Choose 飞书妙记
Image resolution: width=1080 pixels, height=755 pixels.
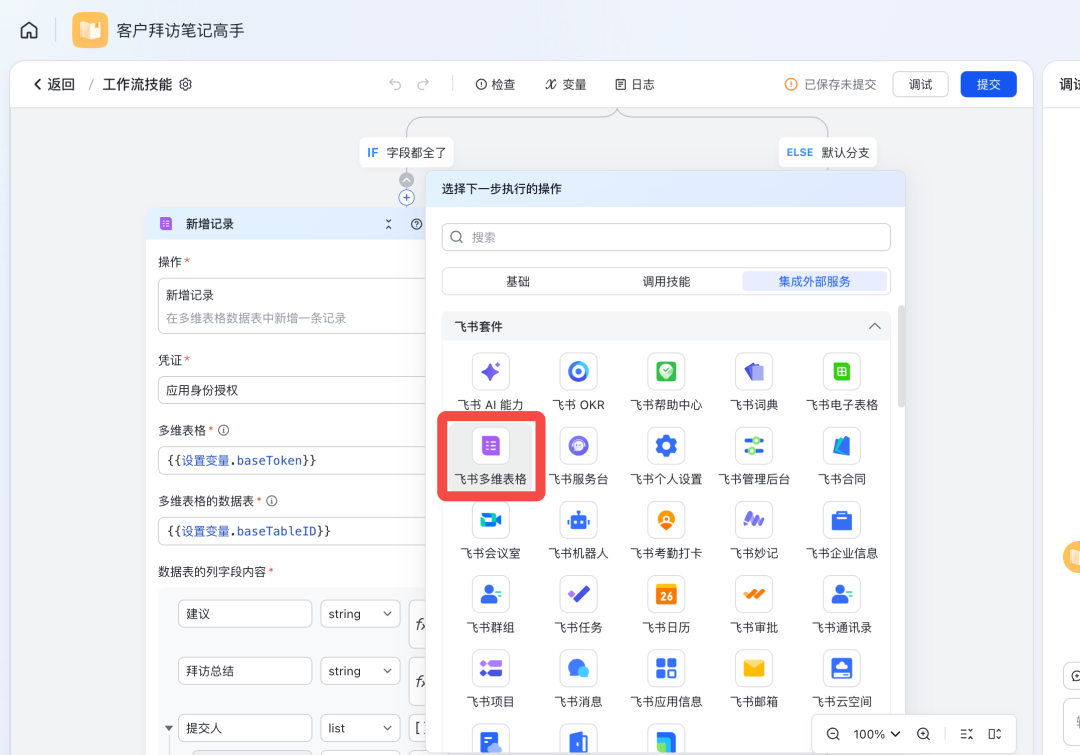754,530
